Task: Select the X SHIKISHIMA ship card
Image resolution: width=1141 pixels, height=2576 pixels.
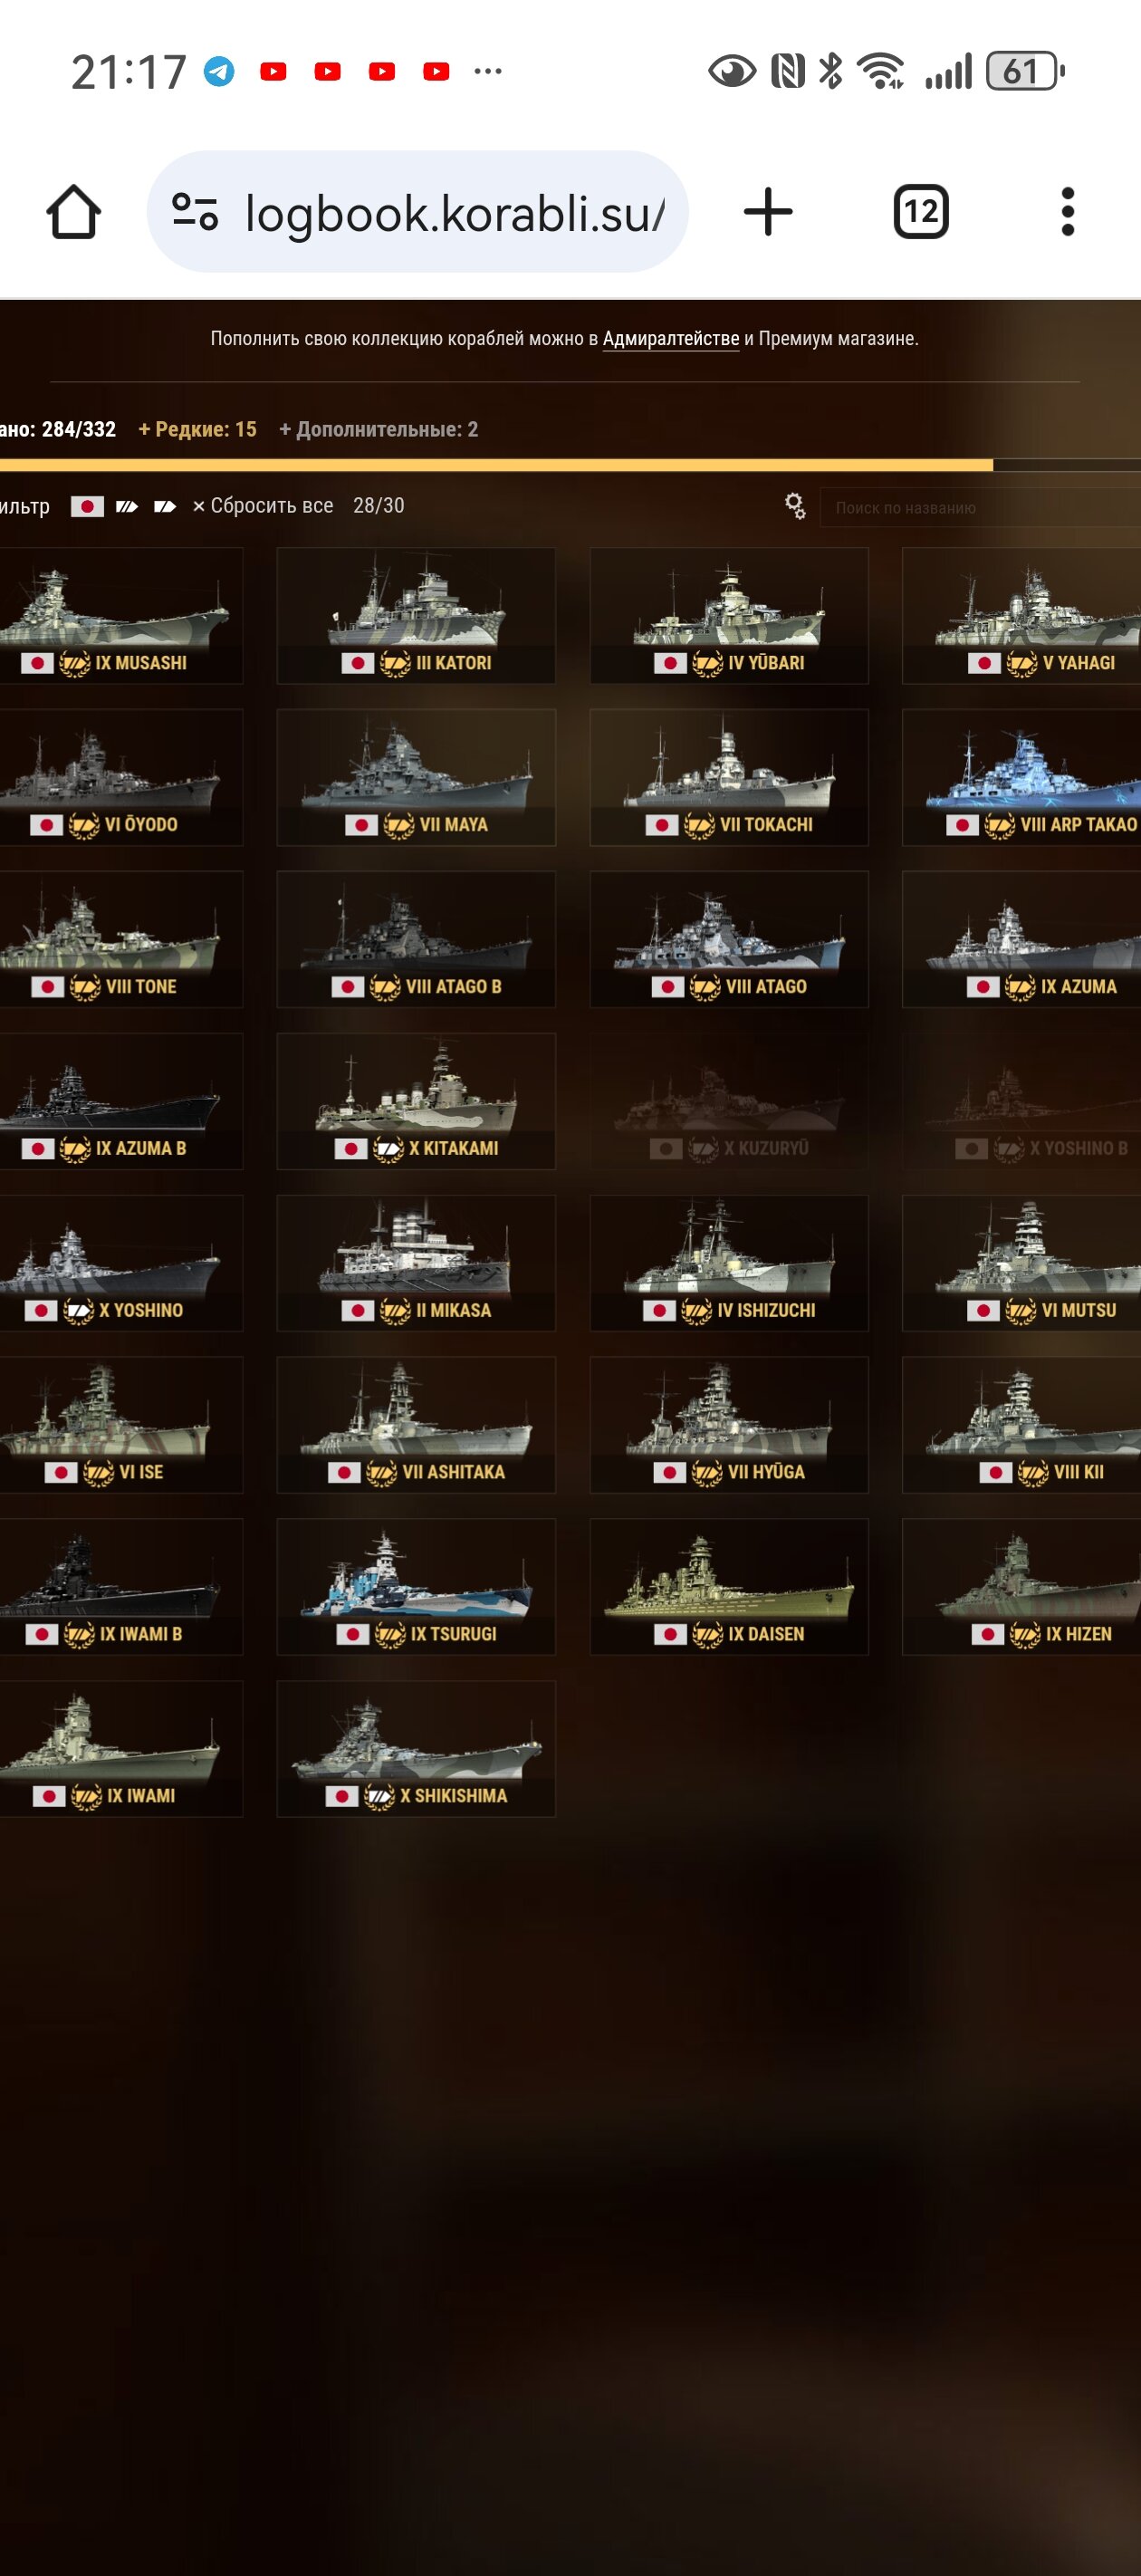Action: pos(416,1749)
